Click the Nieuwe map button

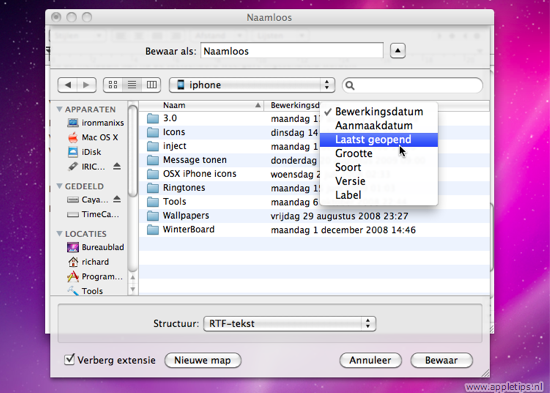pos(202,360)
